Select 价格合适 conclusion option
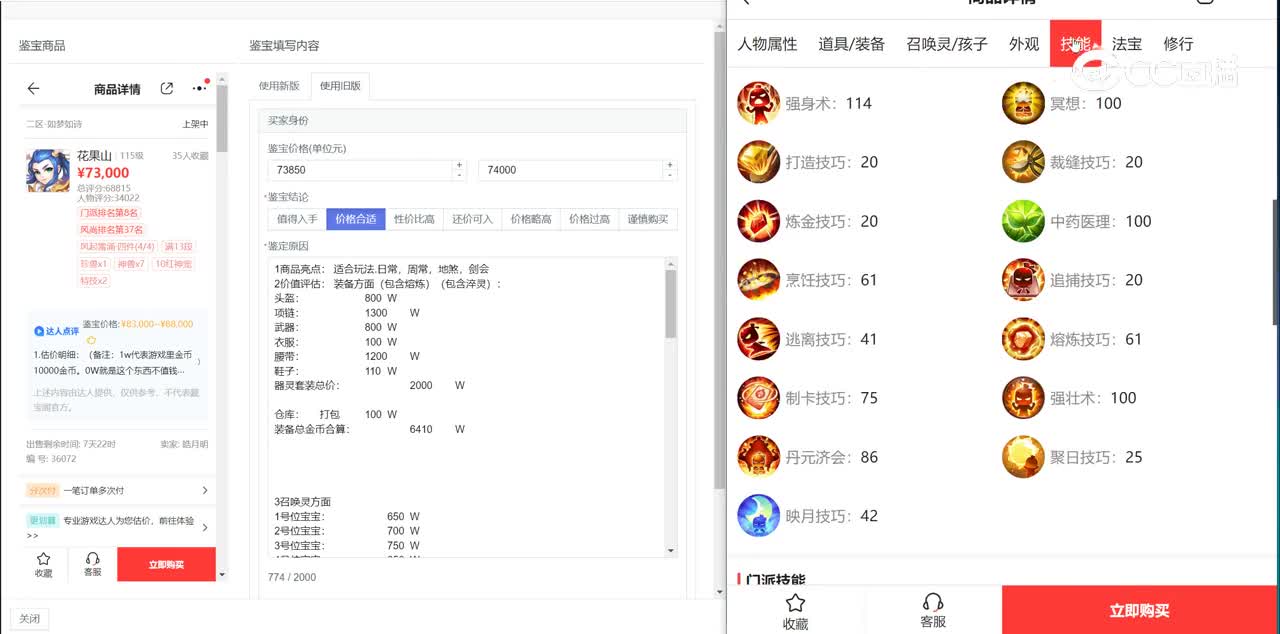Image resolution: width=1280 pixels, height=634 pixels. point(356,219)
